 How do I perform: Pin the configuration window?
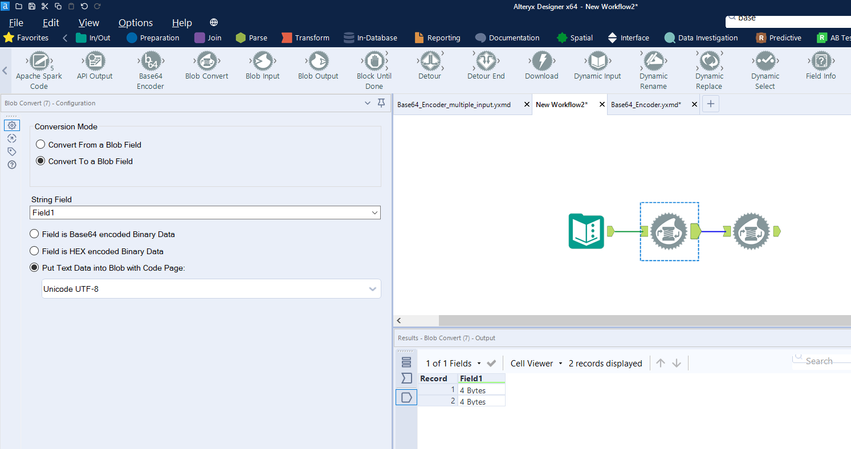click(382, 103)
